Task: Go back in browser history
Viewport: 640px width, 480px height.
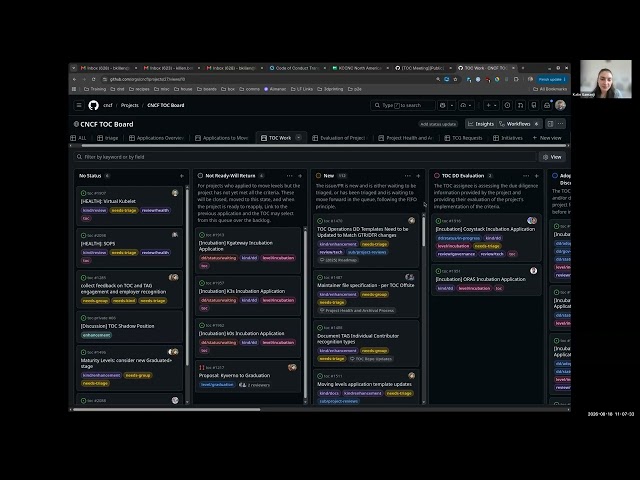Action: (x=75, y=79)
